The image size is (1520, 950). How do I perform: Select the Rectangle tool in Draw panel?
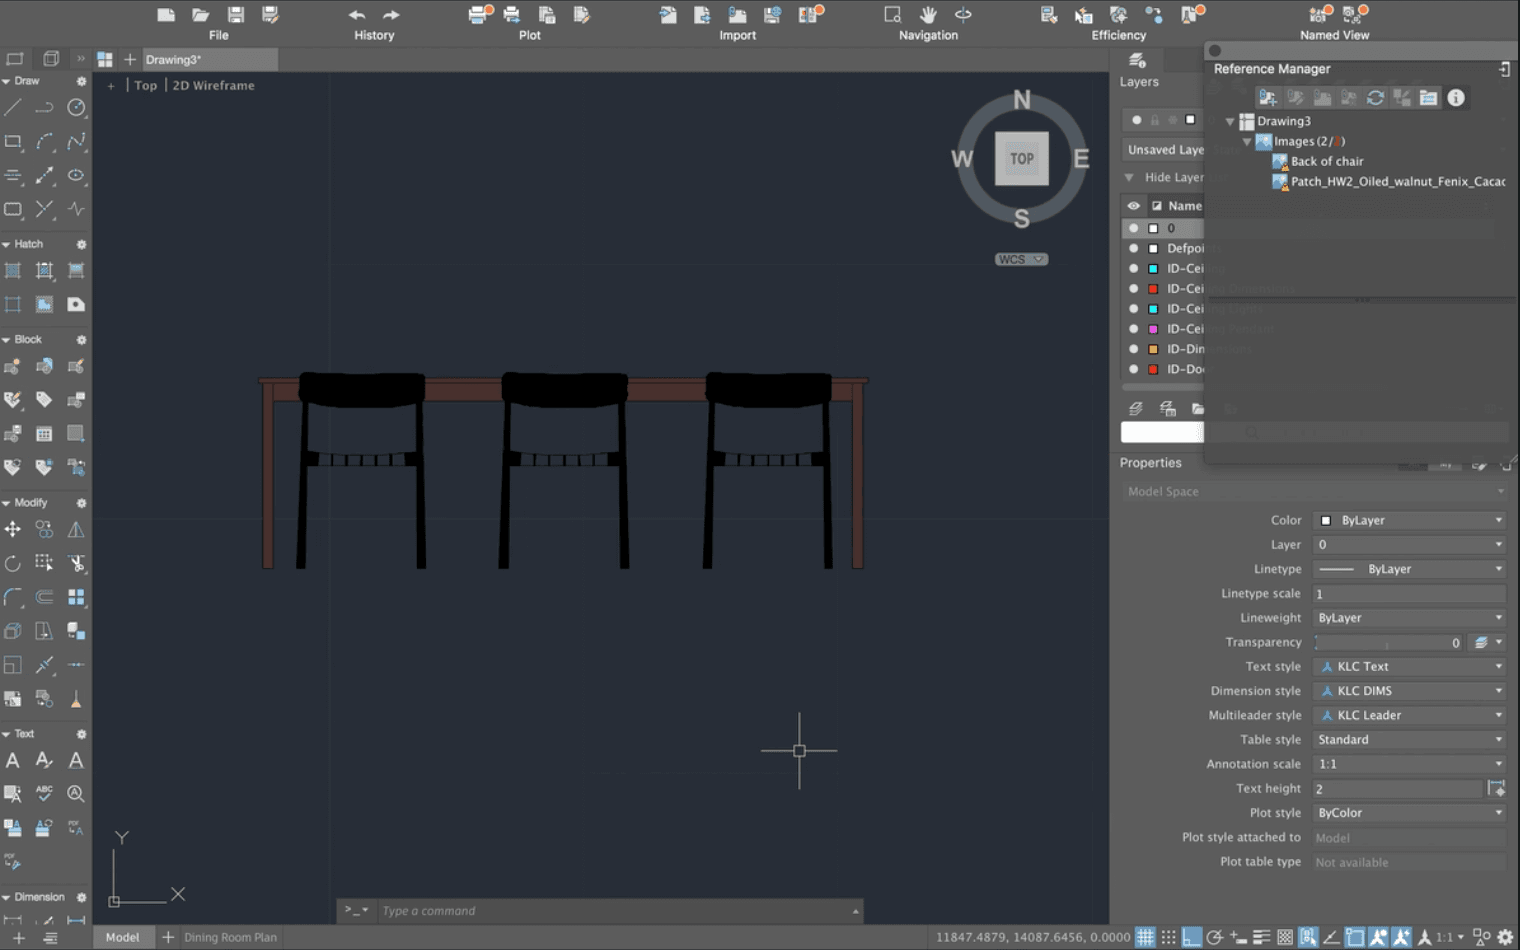(13, 142)
